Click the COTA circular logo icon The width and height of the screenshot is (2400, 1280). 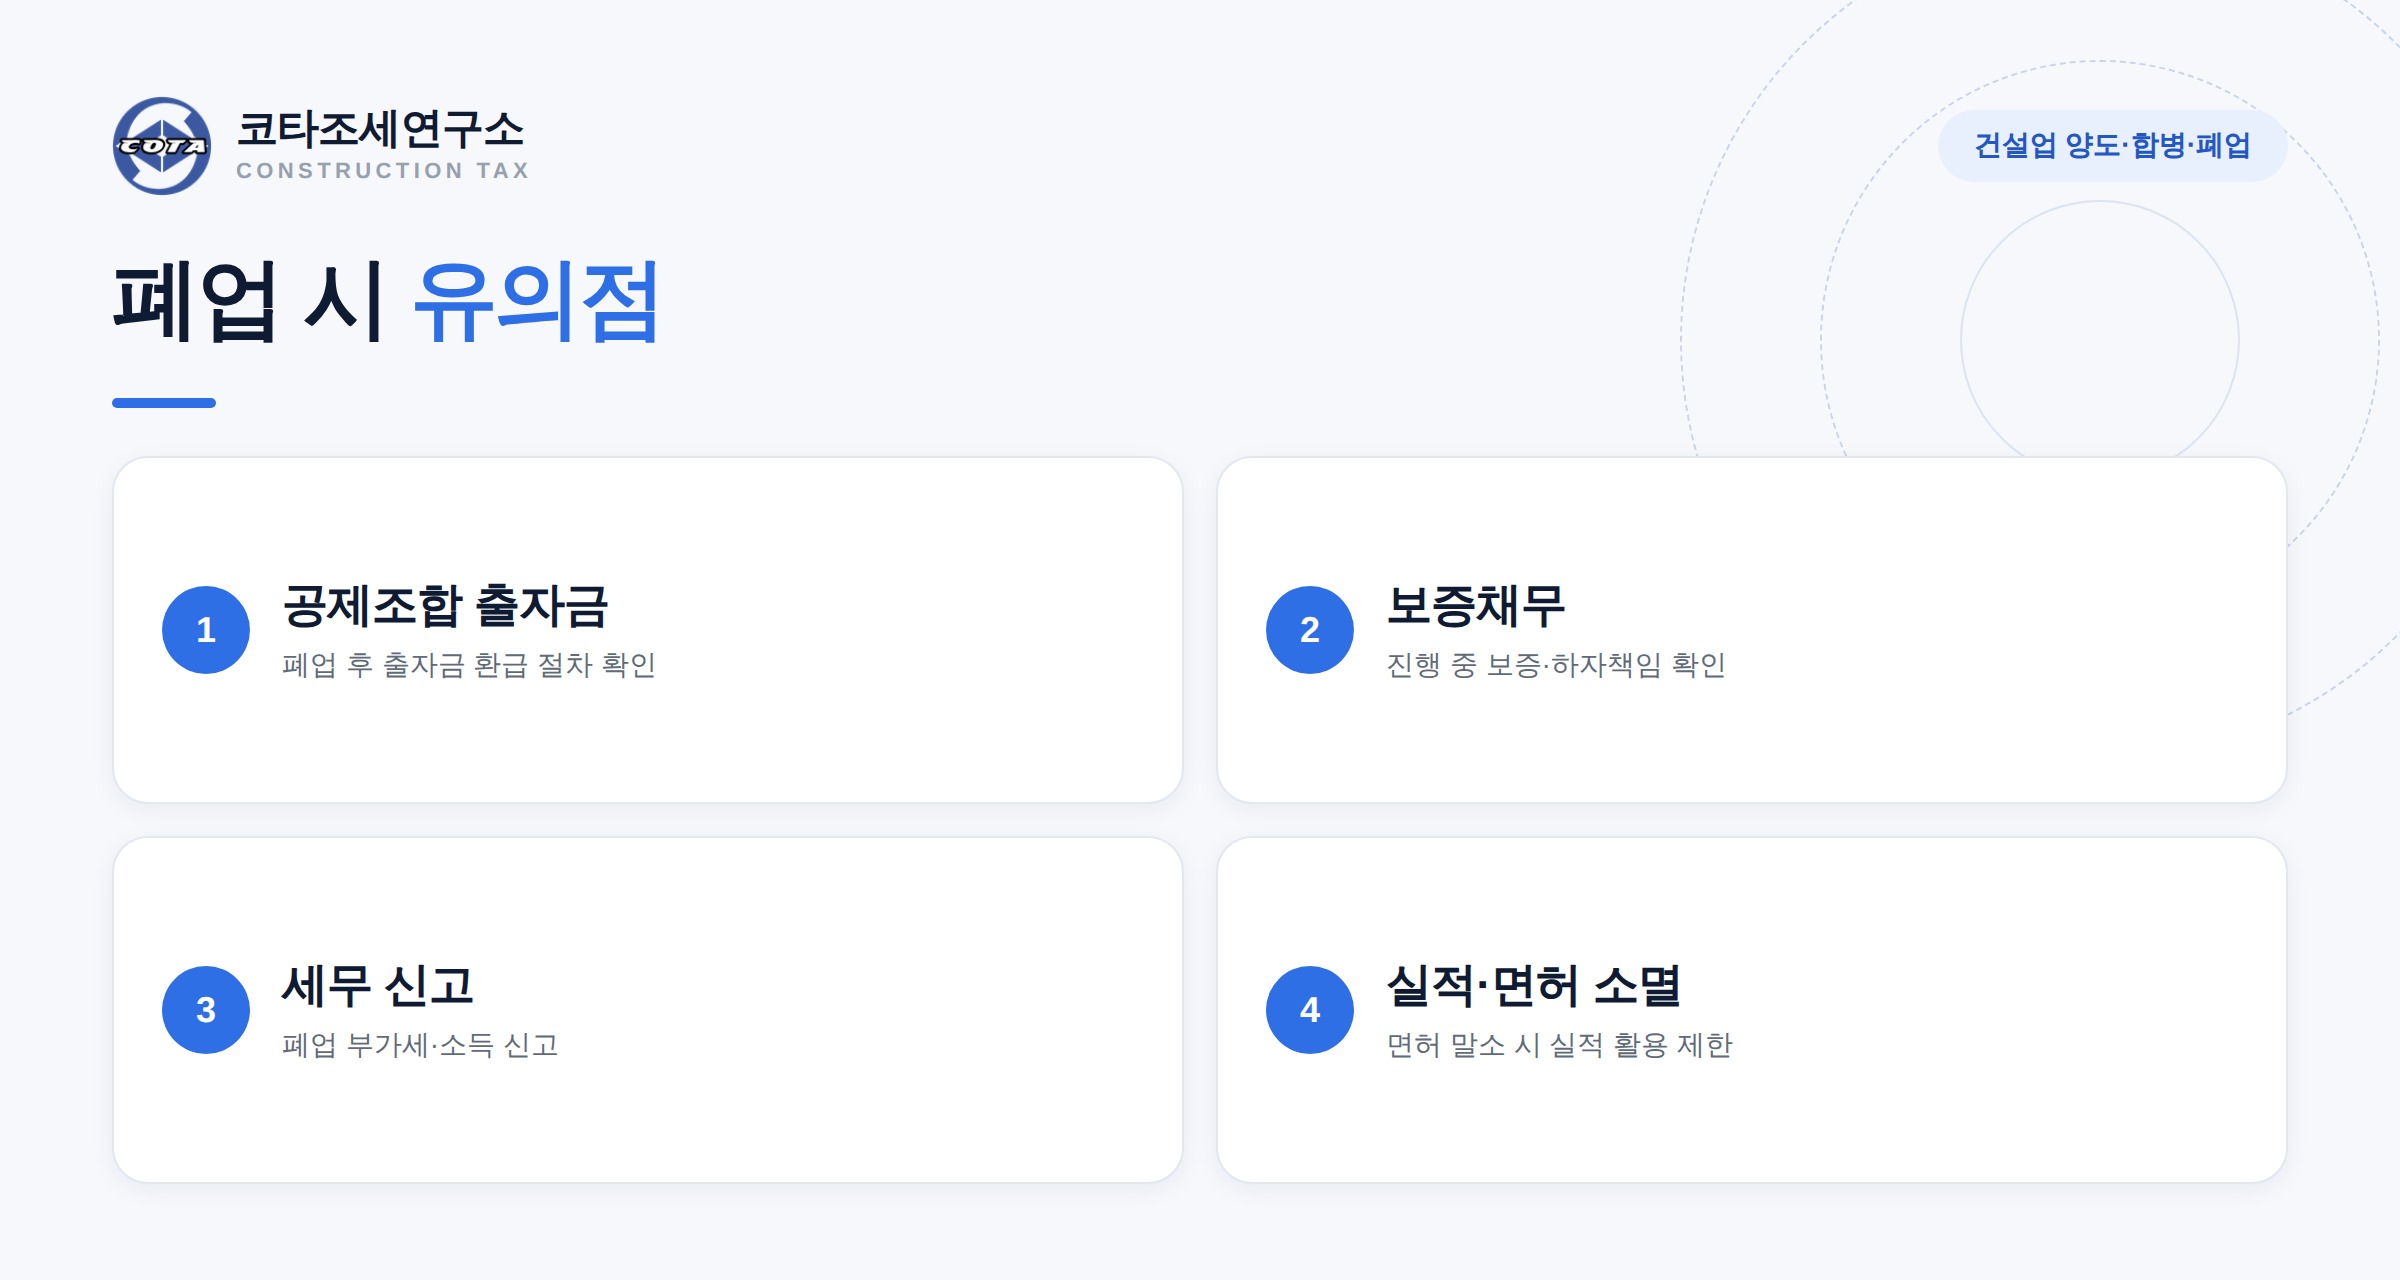point(162,146)
